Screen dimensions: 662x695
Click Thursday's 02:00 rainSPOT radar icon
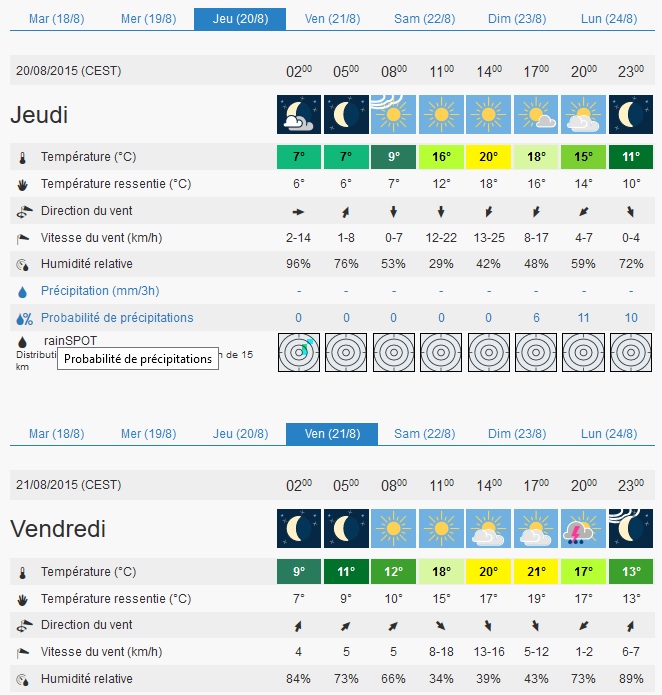[x=298, y=352]
